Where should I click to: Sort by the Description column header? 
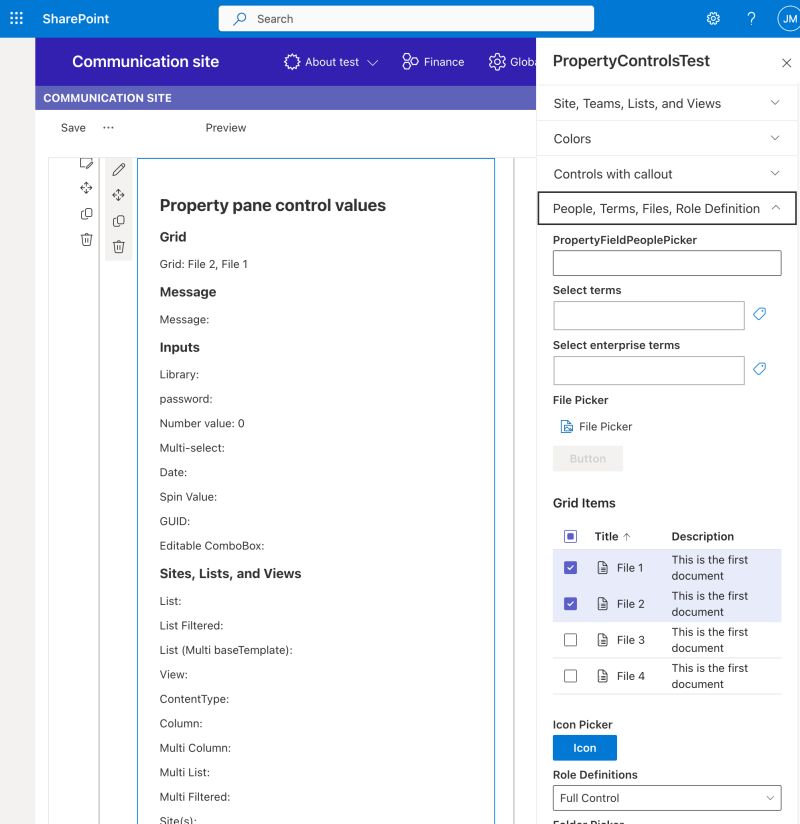[x=702, y=537]
